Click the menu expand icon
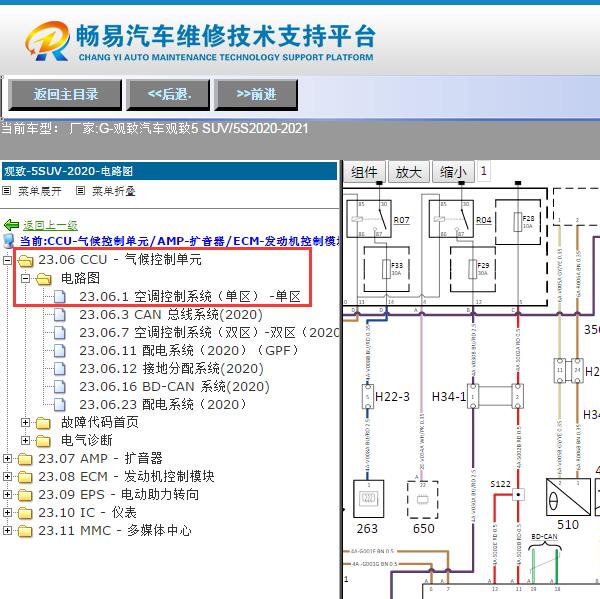Viewport: 600px width, 599px height. click(7, 190)
